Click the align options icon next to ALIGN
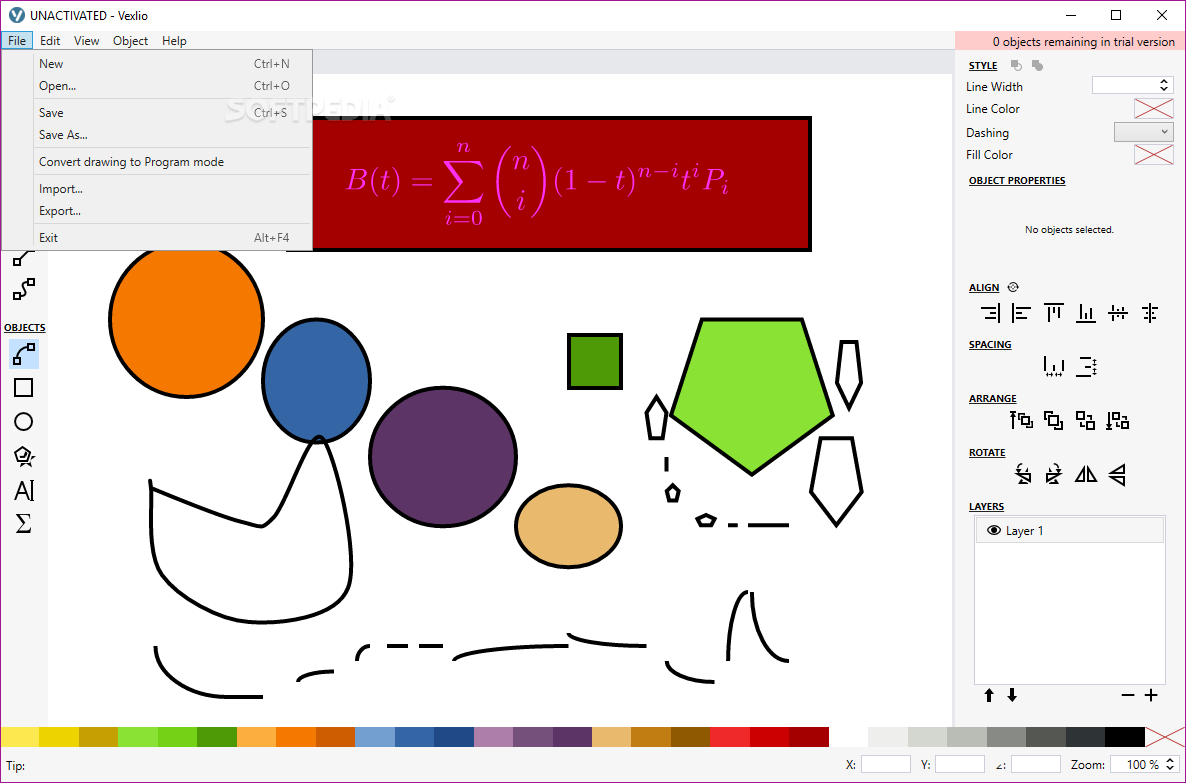The width and height of the screenshot is (1186, 783). [1014, 287]
